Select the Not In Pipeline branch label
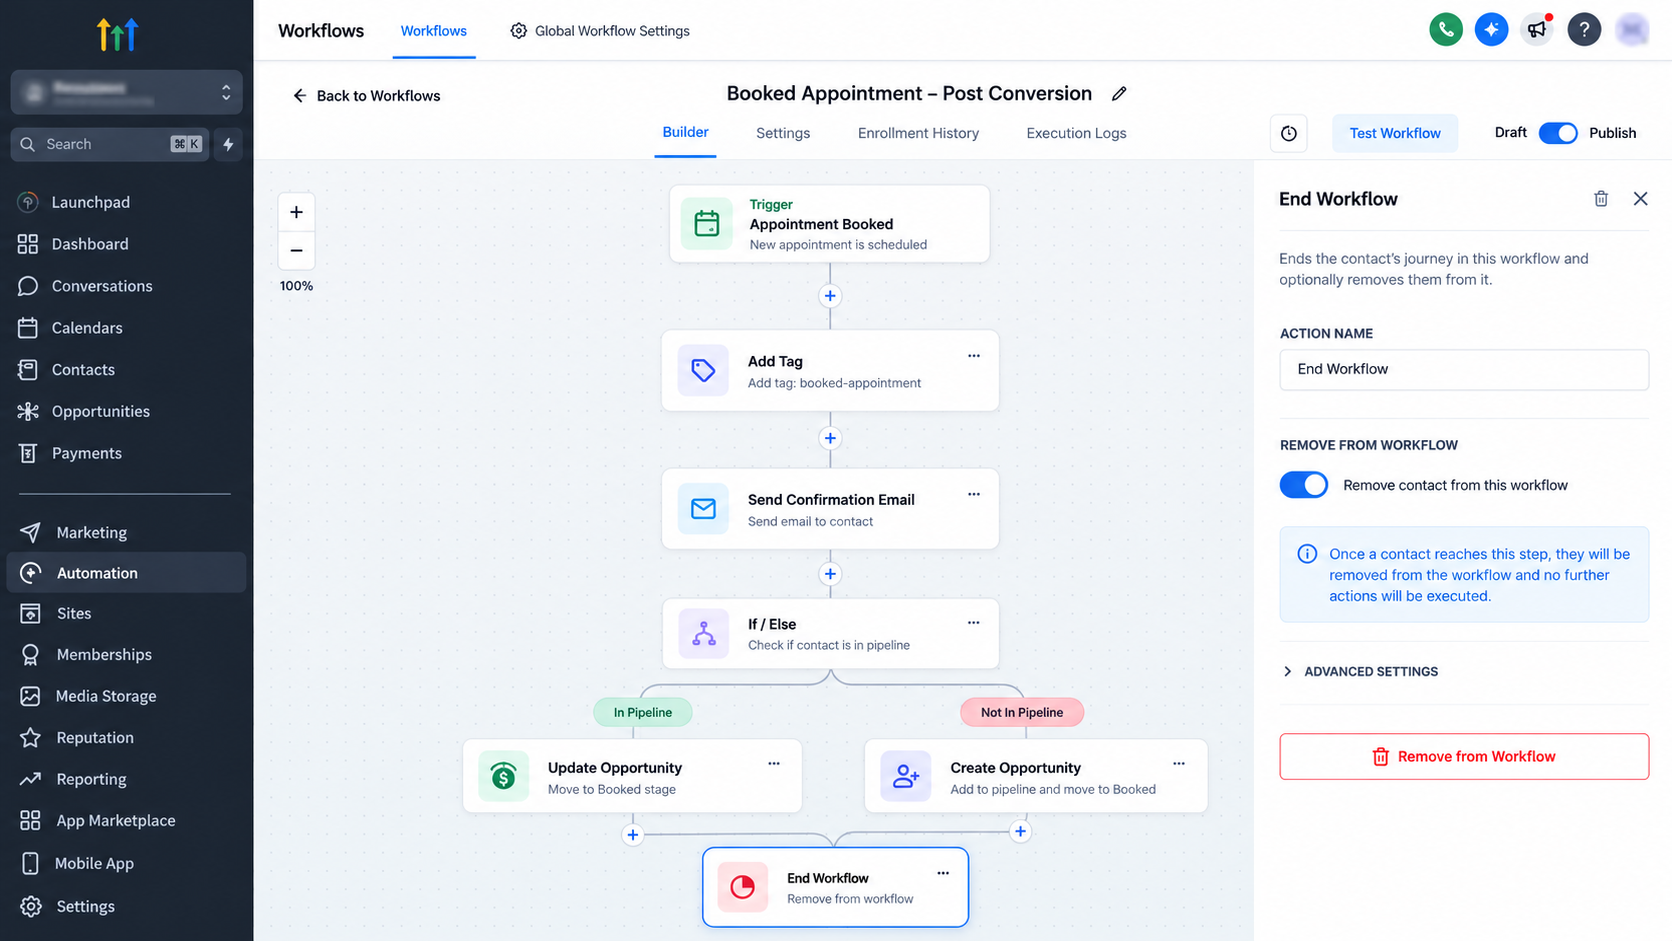The height and width of the screenshot is (941, 1672). (x=1022, y=712)
